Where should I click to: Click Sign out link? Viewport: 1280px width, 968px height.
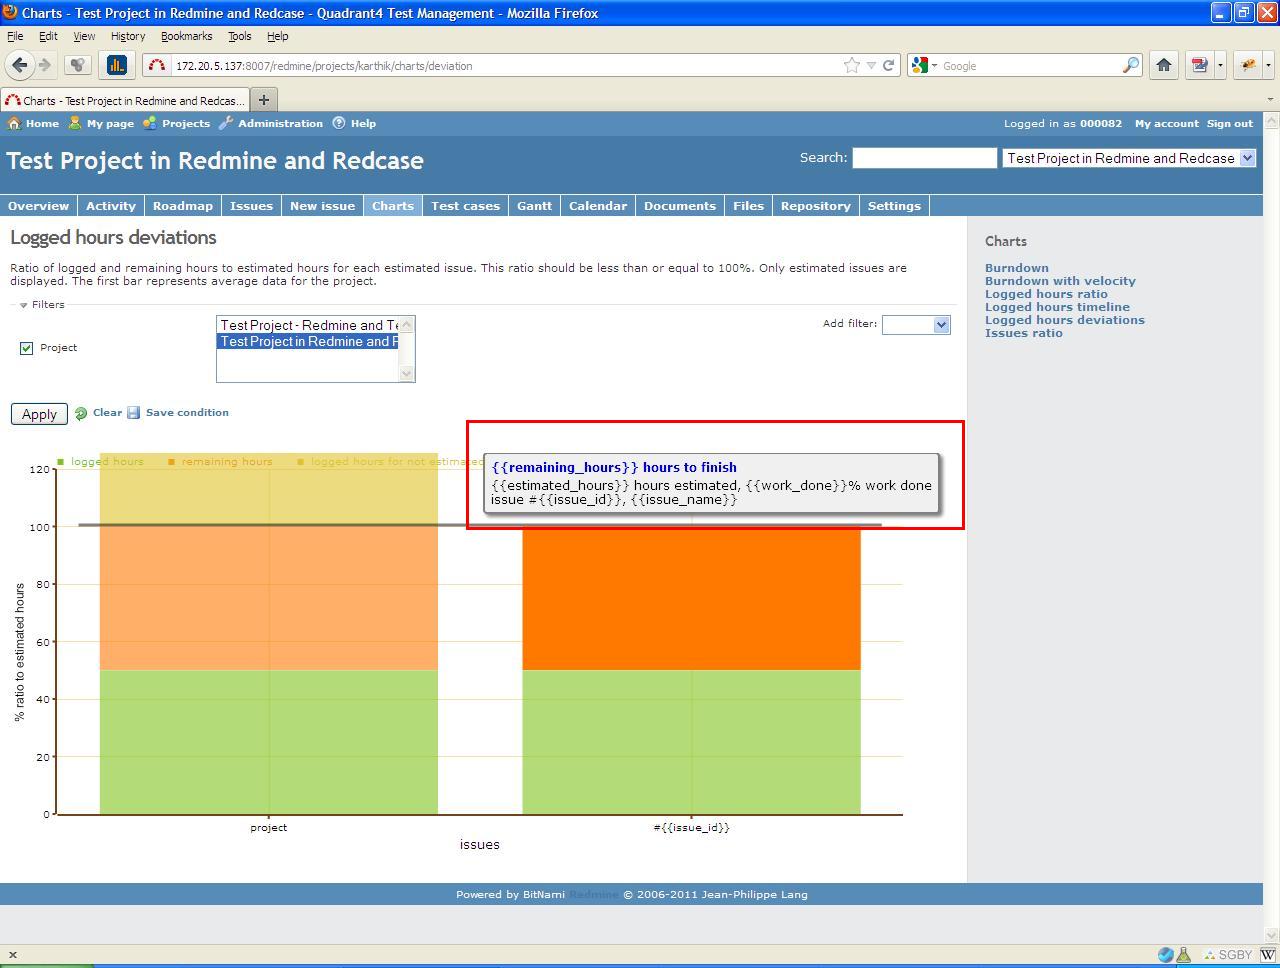tap(1230, 124)
